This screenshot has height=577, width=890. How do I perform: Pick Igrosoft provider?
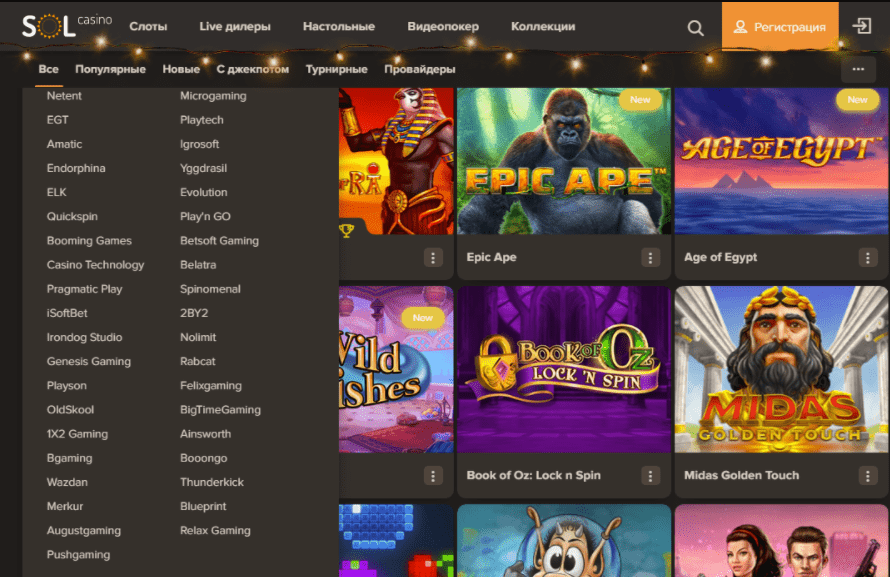click(199, 144)
